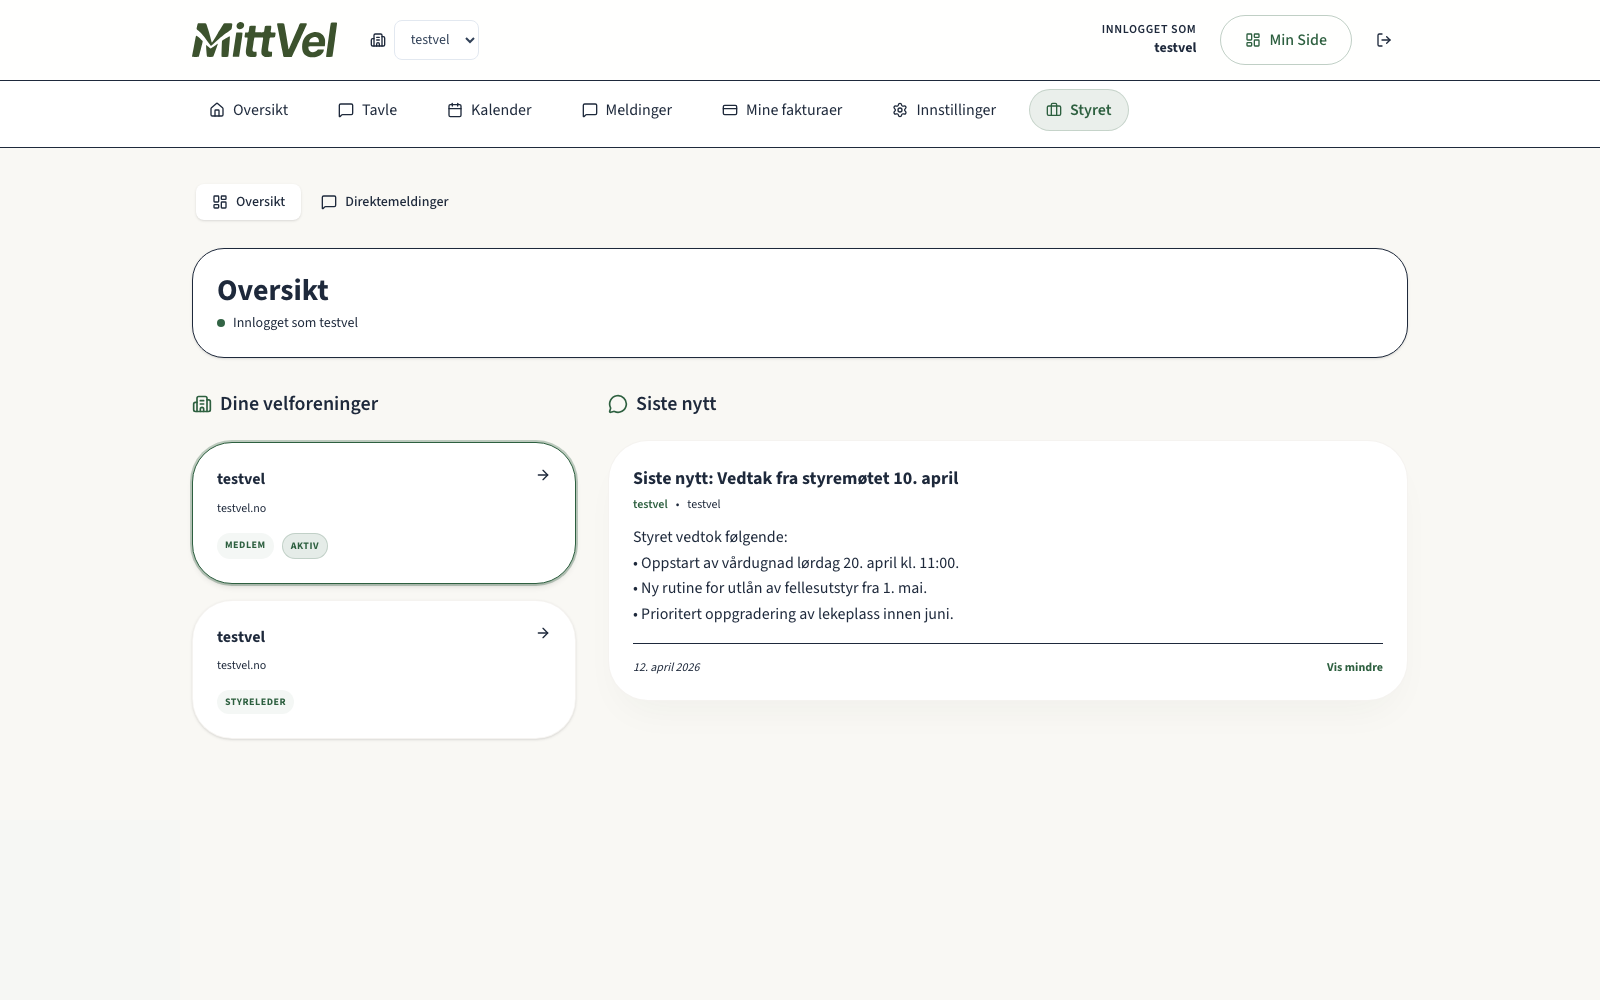Click the calendar icon in the navigation
1600x1000 pixels.
(455, 110)
